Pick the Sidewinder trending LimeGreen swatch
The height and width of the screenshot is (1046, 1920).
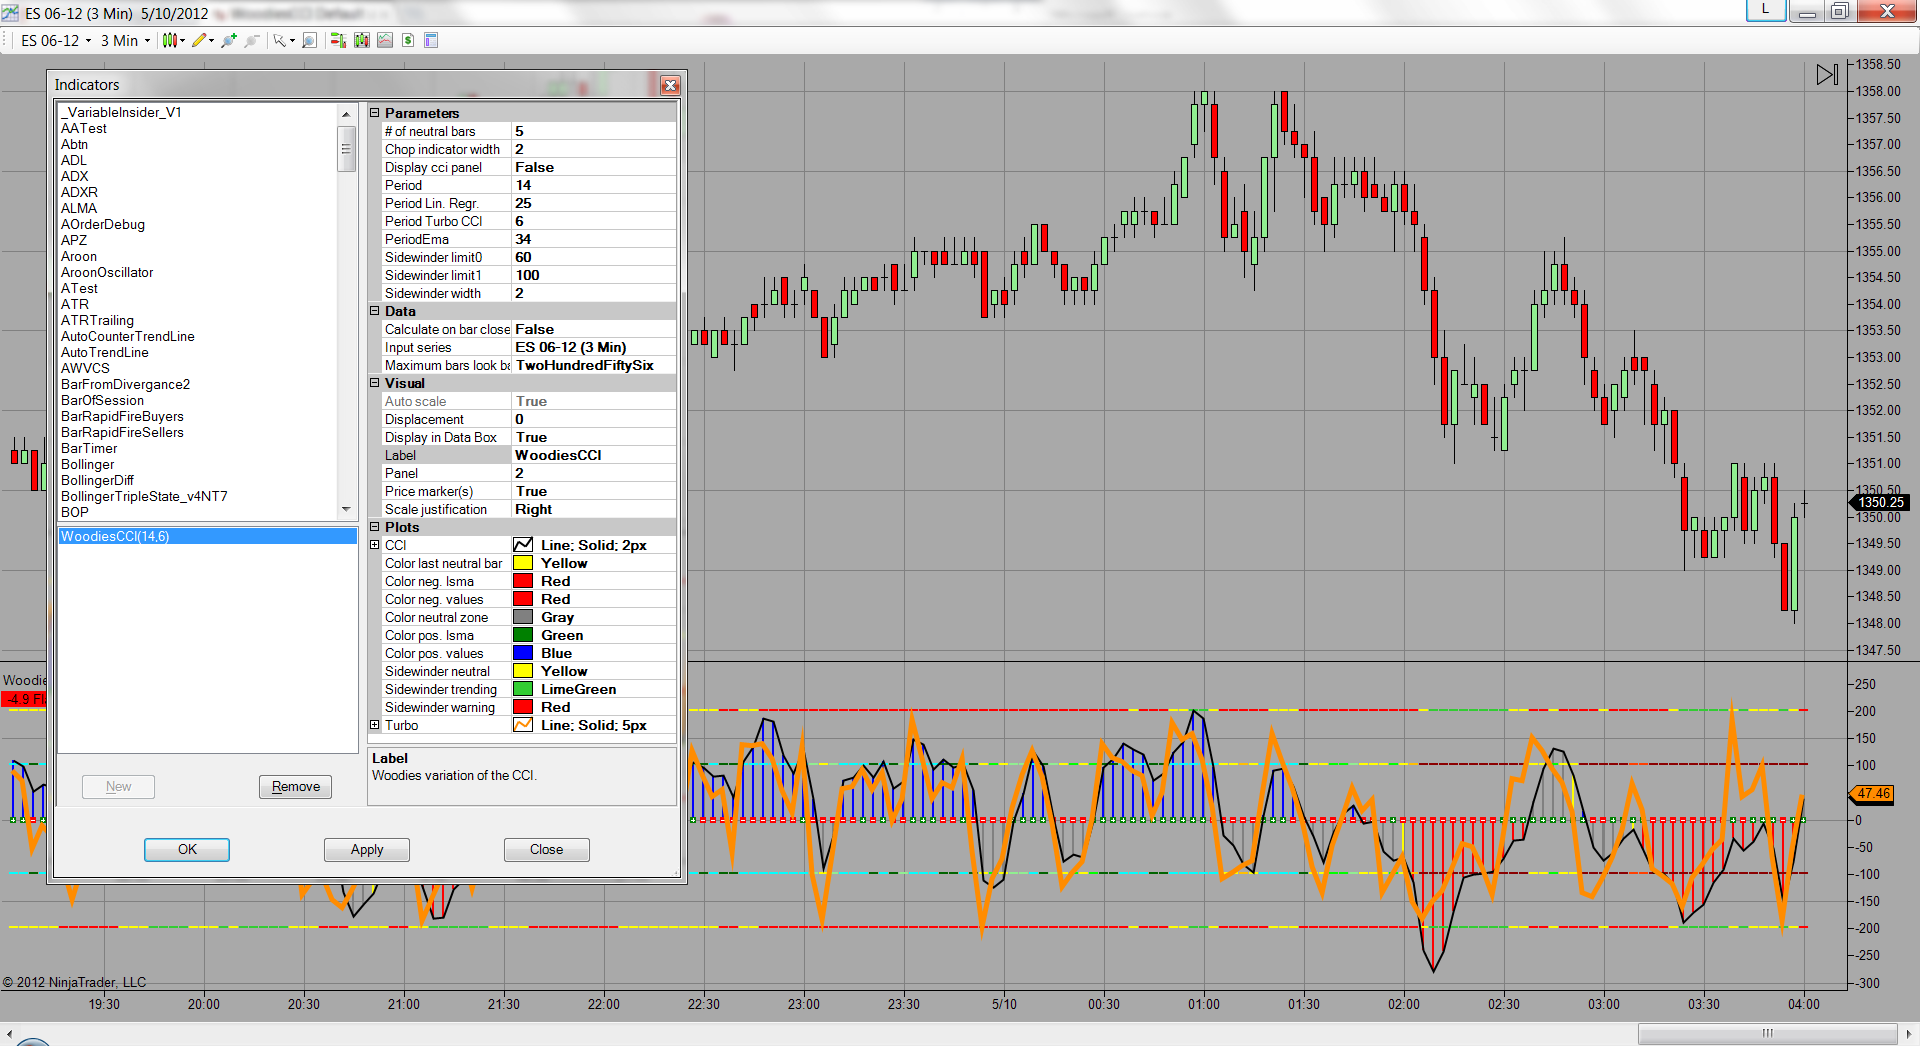point(523,689)
